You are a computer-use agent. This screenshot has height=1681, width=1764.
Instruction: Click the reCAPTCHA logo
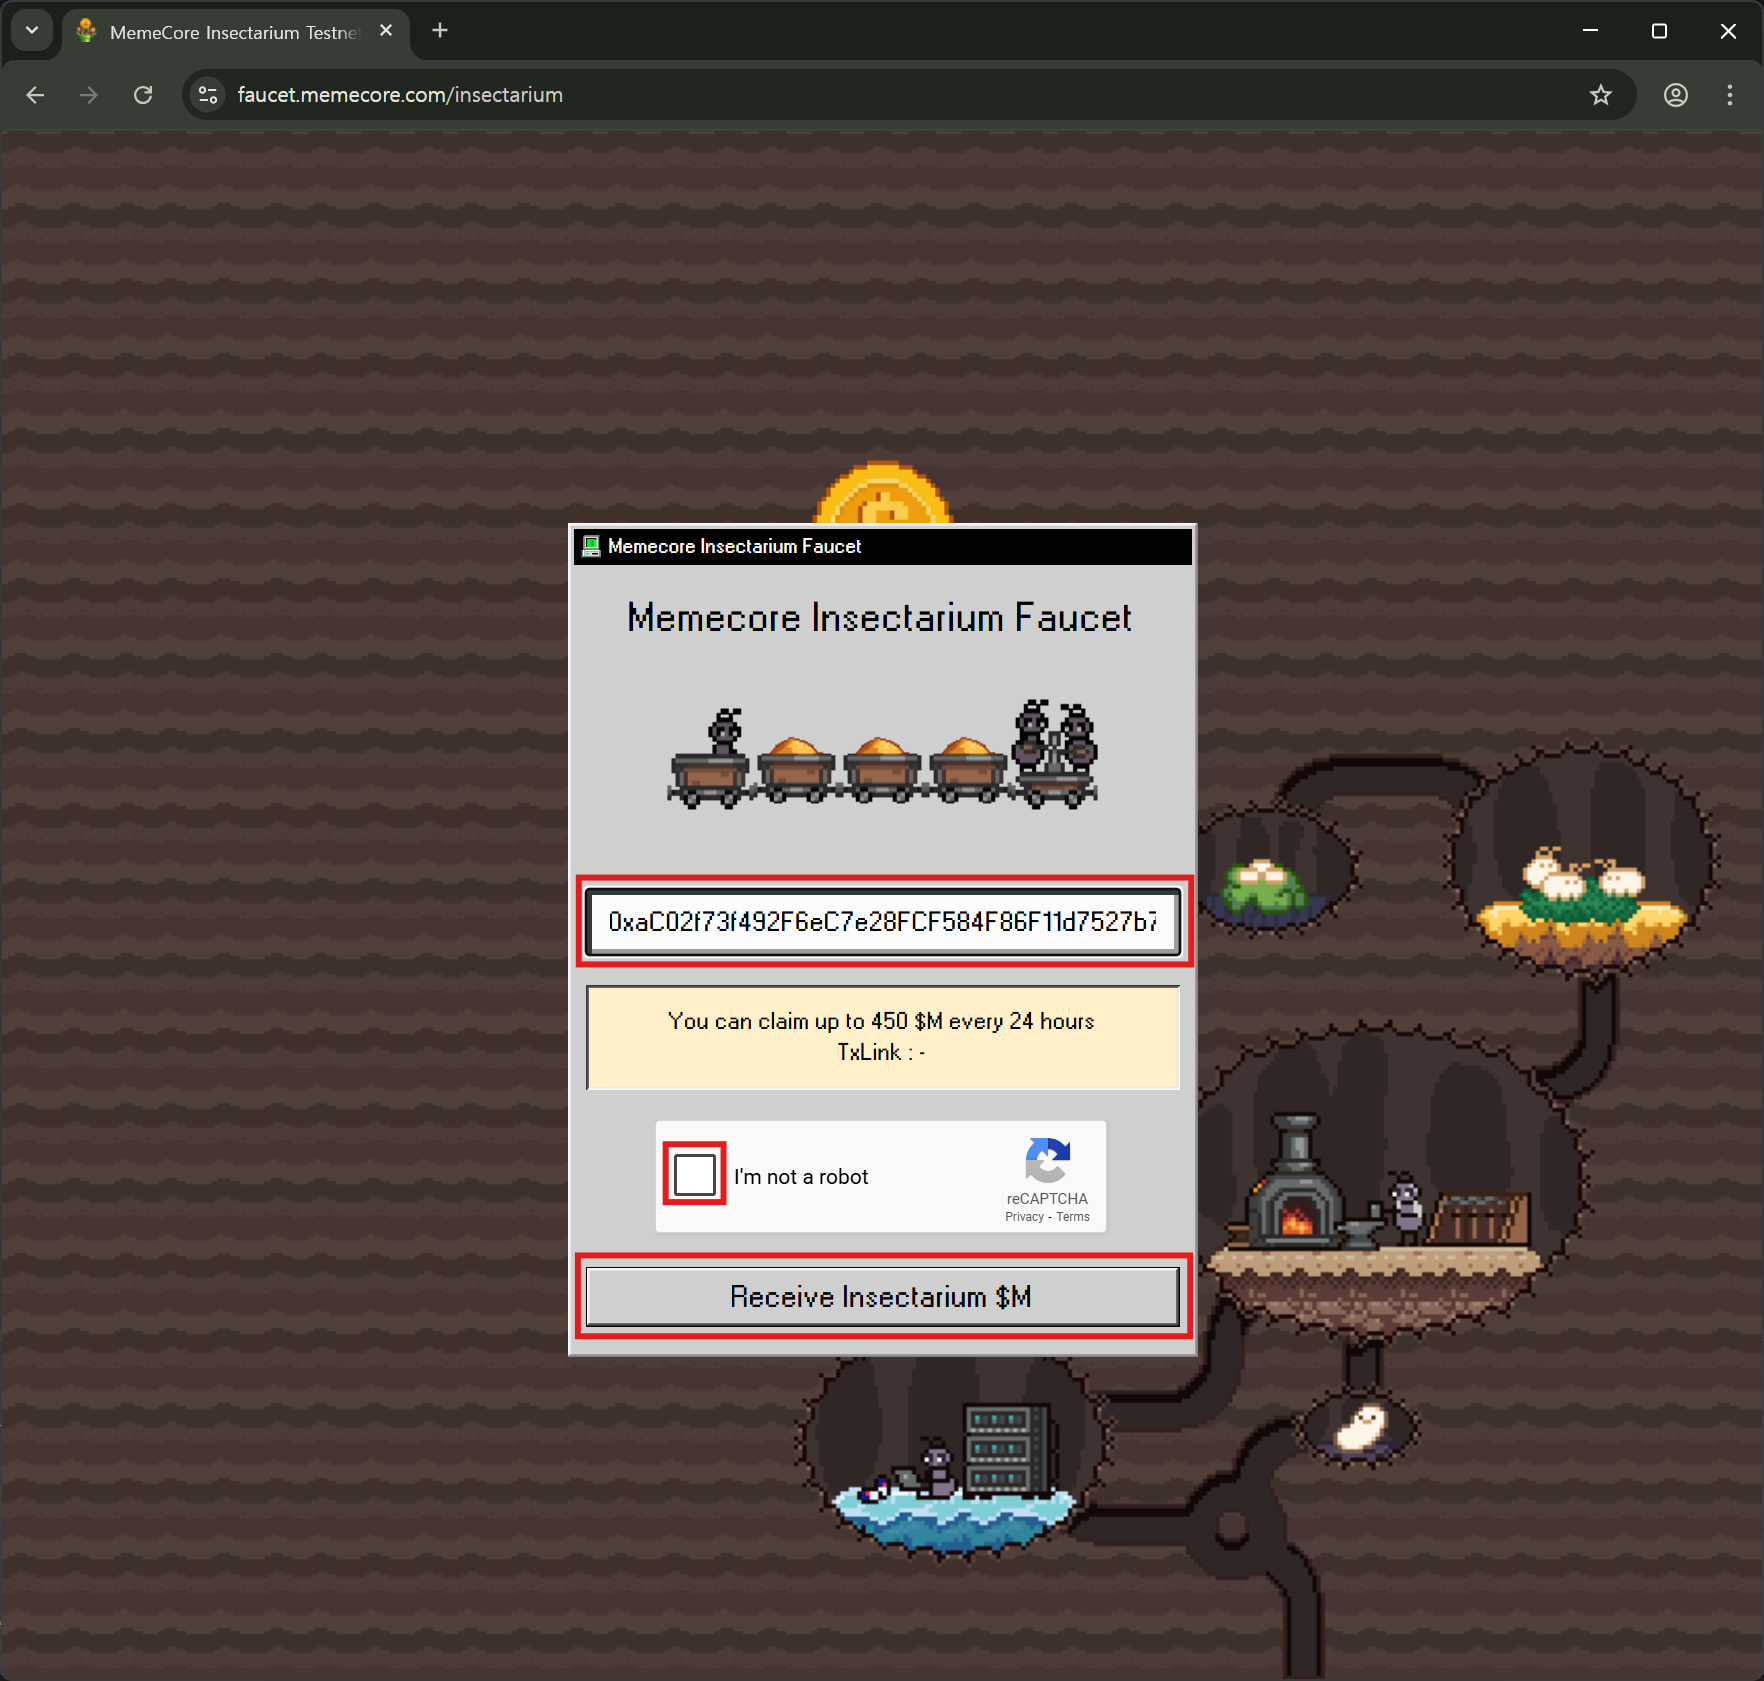pyautogui.click(x=1047, y=1160)
